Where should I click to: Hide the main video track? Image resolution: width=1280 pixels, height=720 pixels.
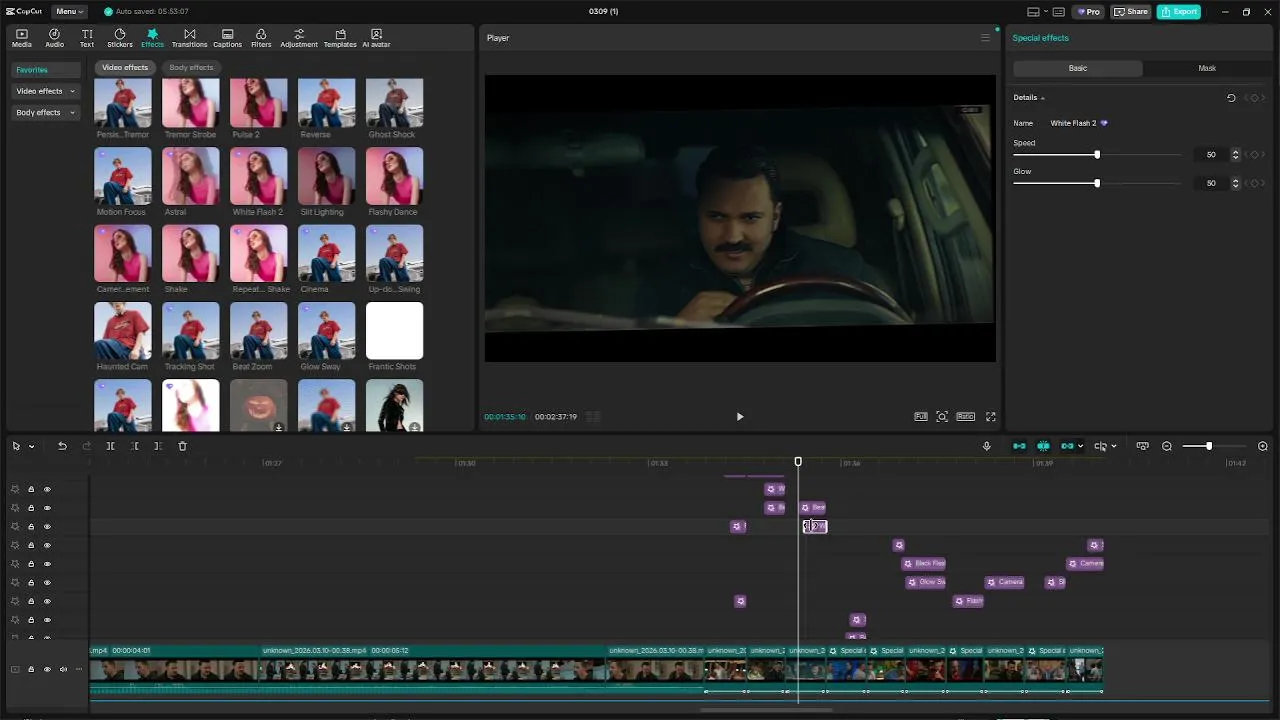pos(47,670)
